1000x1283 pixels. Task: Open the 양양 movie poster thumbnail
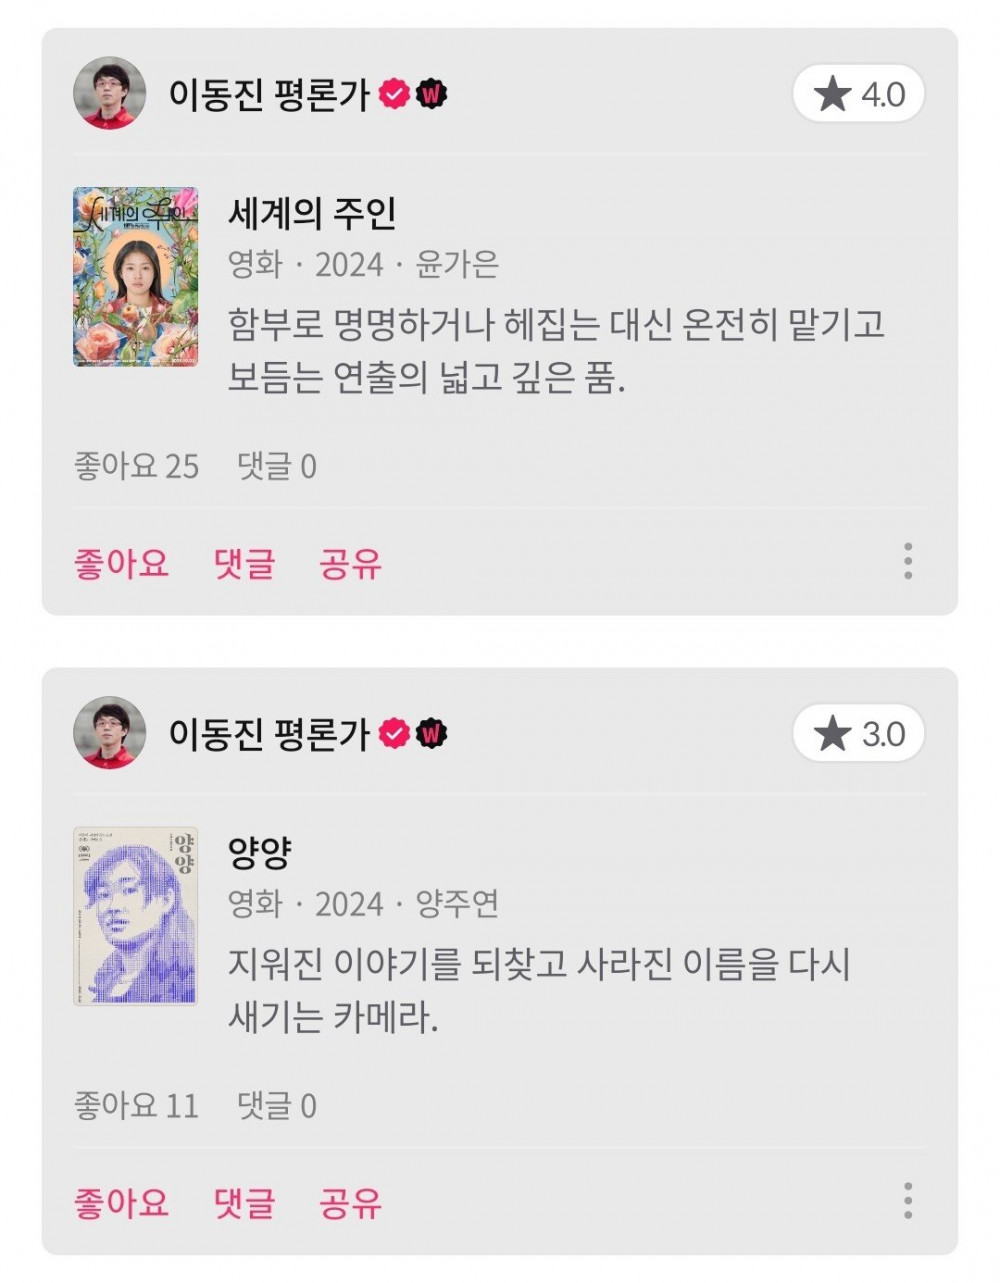136,916
